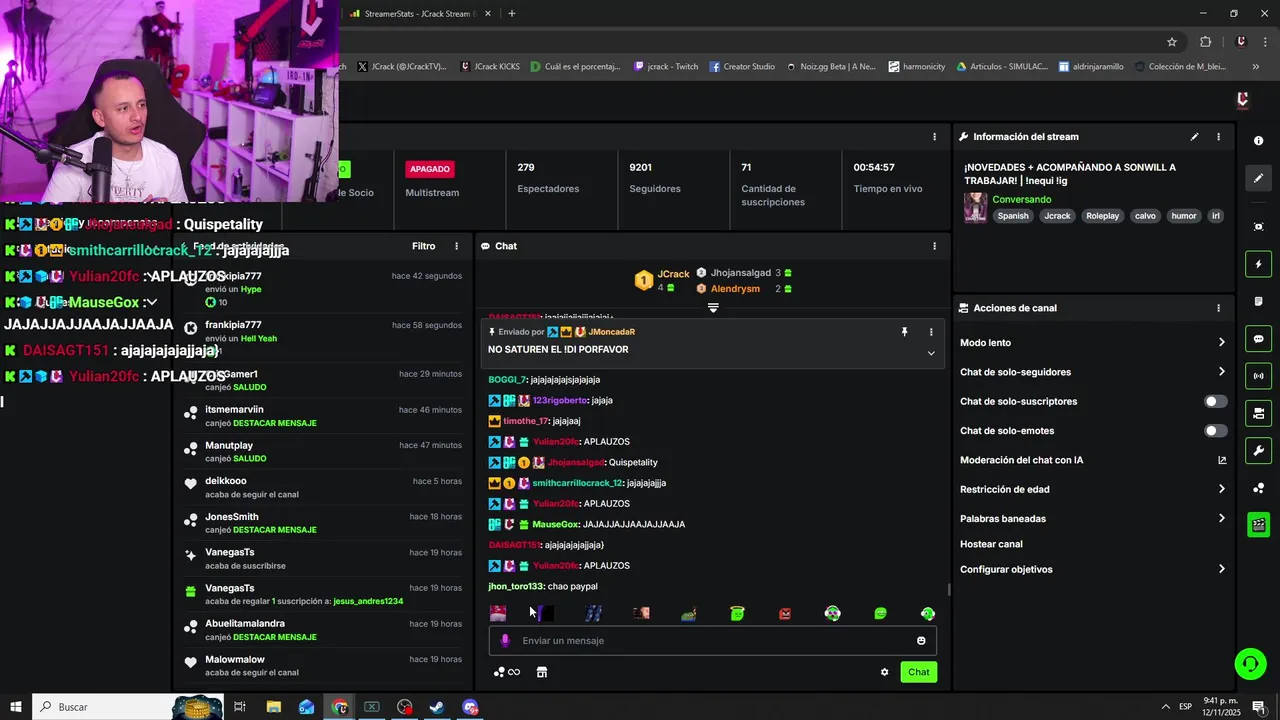Screen dimensions: 1280x720
Task: Open the emoji picker in message box
Action: click(921, 640)
